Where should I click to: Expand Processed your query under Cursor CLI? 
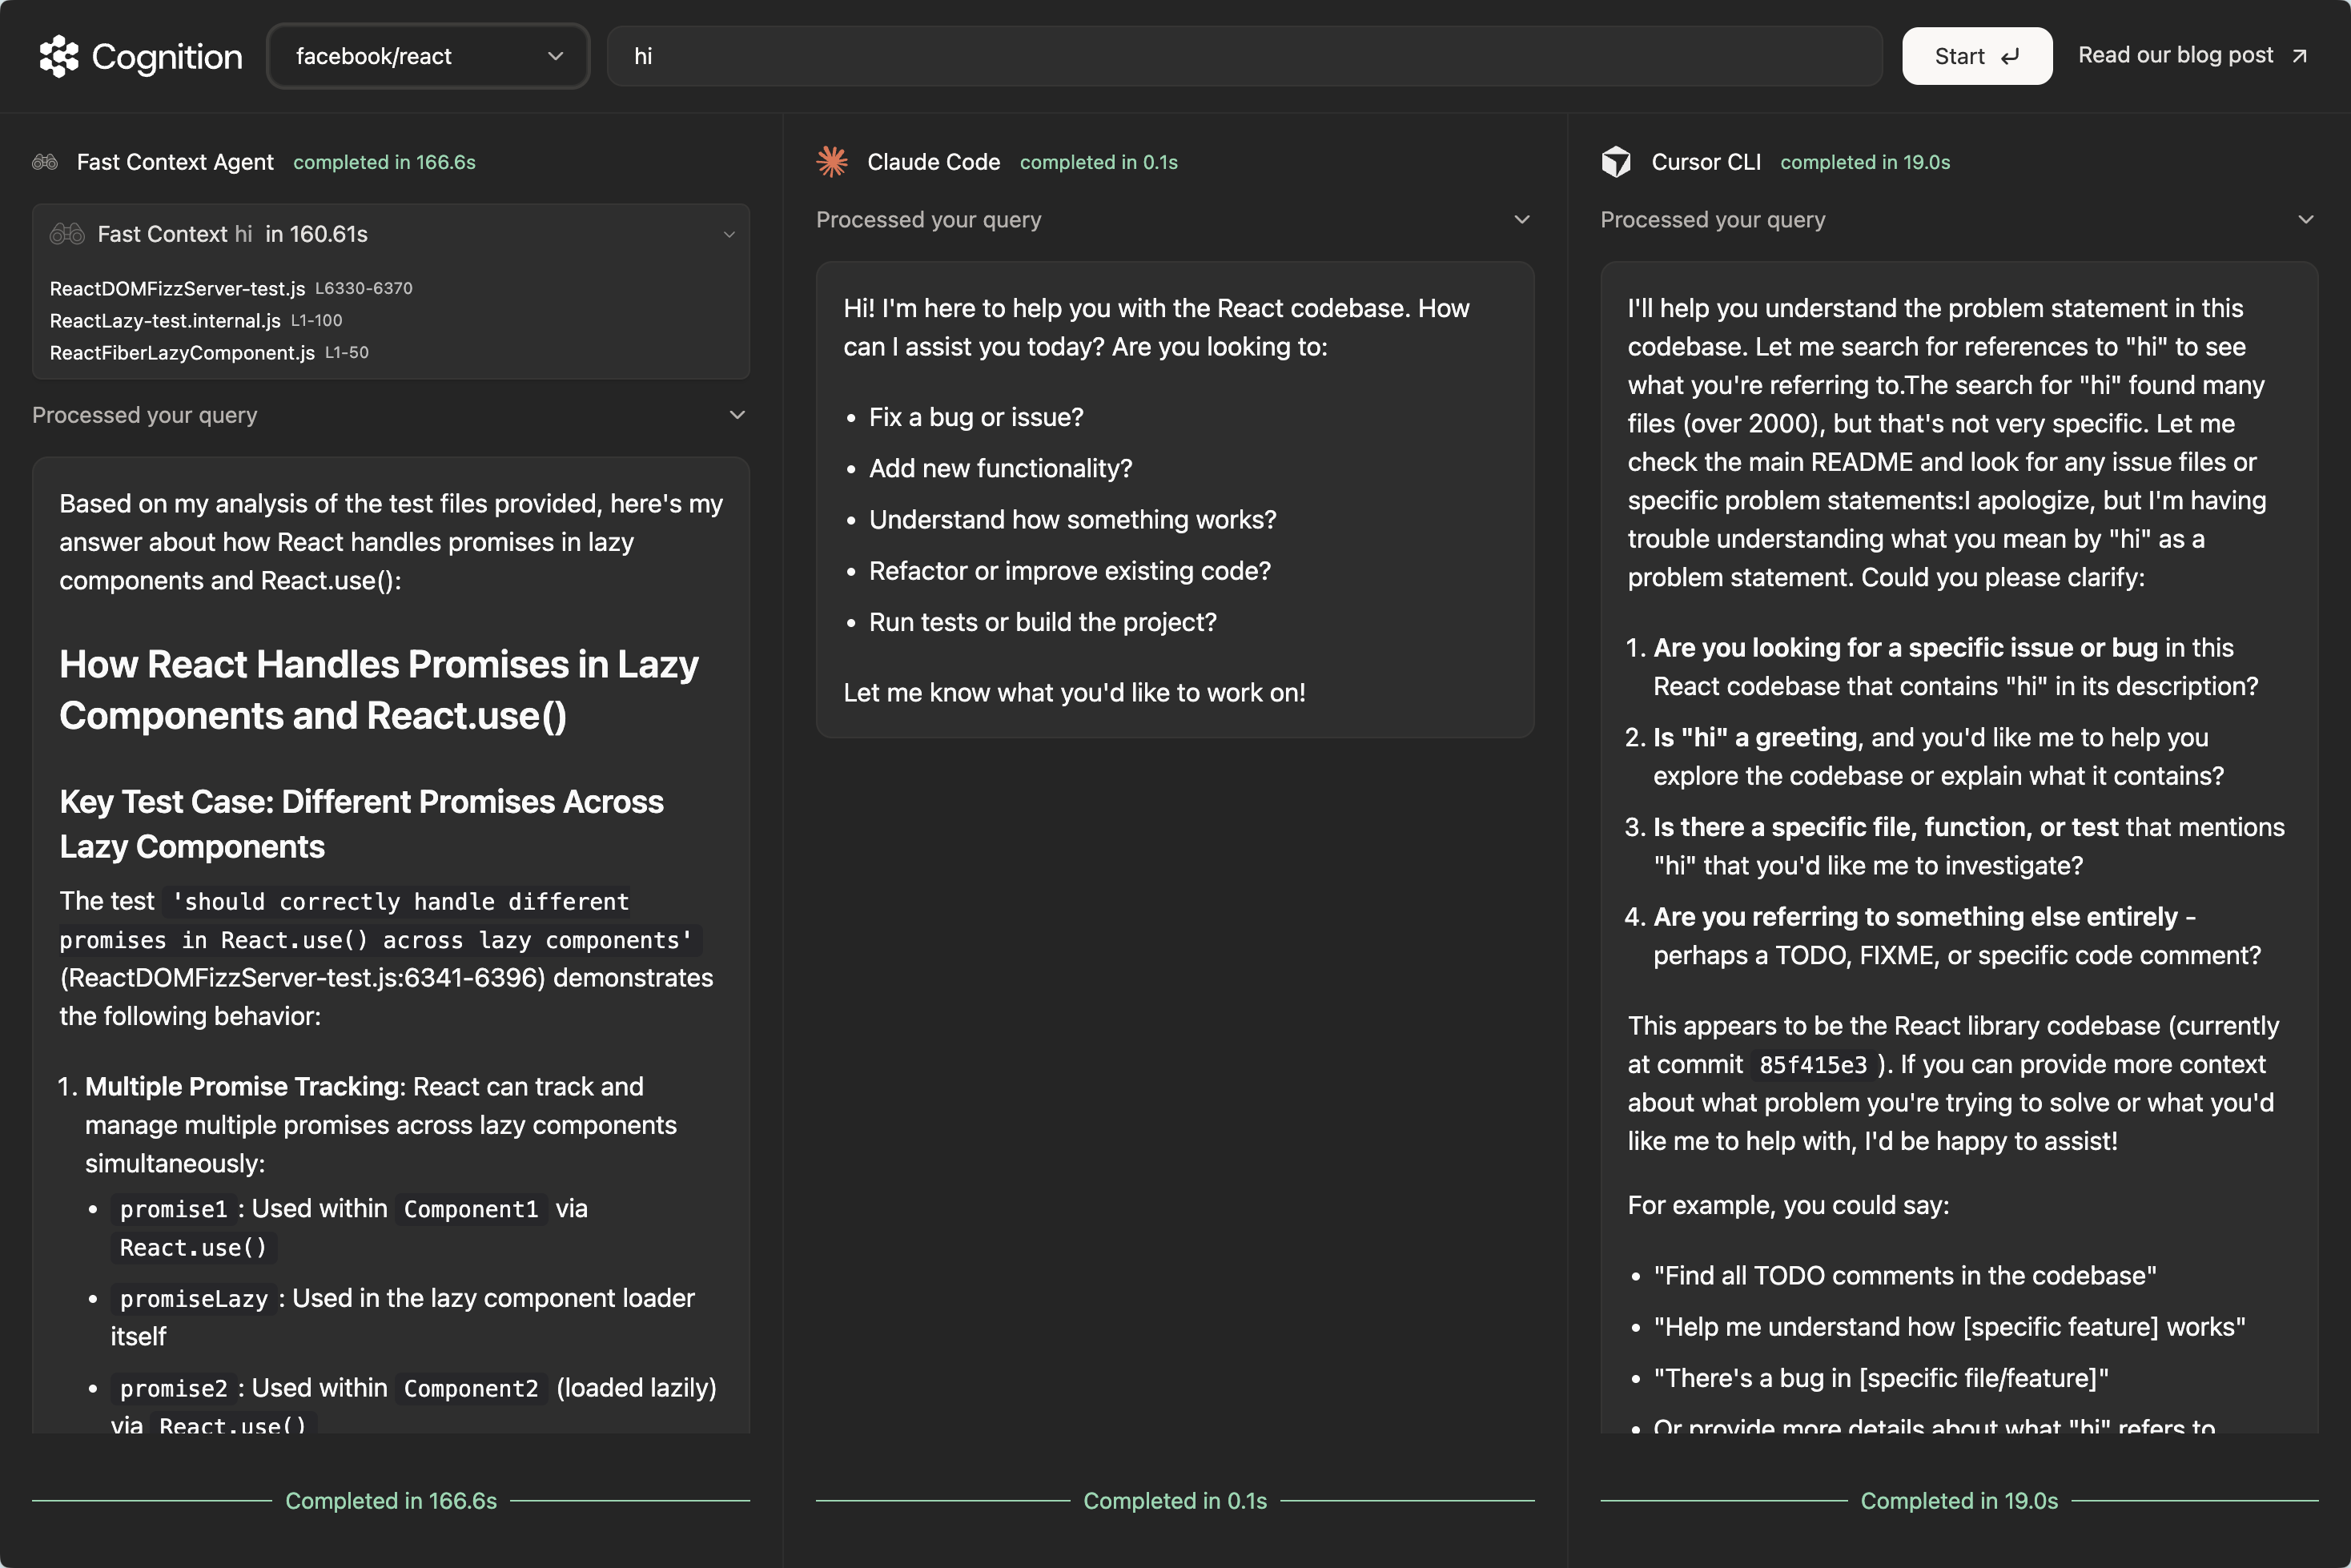[2306, 220]
